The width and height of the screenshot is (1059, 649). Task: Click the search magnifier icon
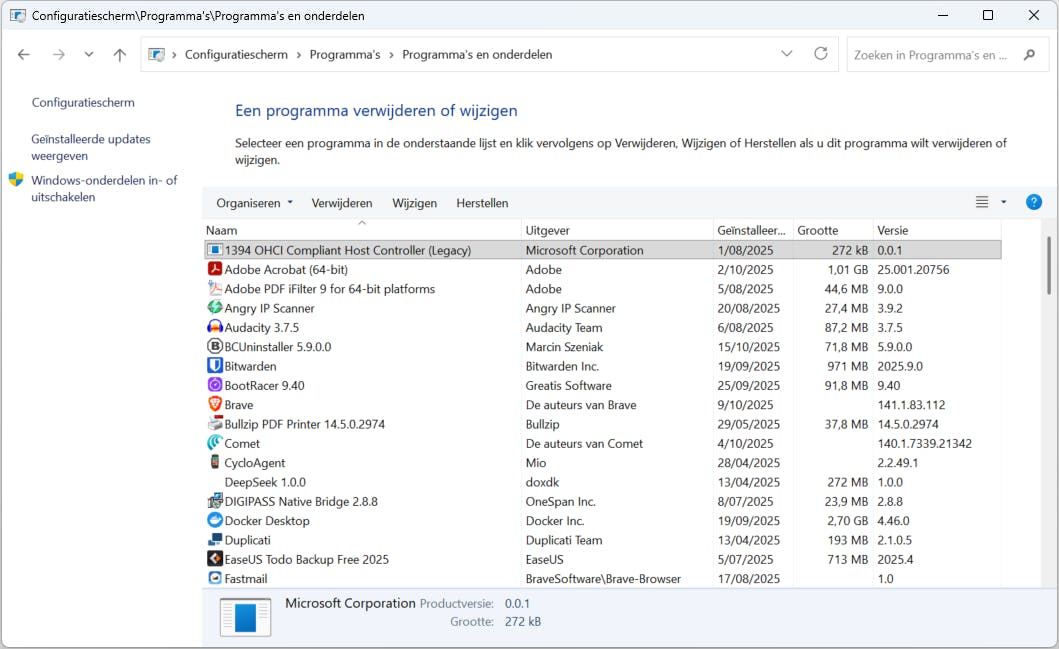(1029, 55)
